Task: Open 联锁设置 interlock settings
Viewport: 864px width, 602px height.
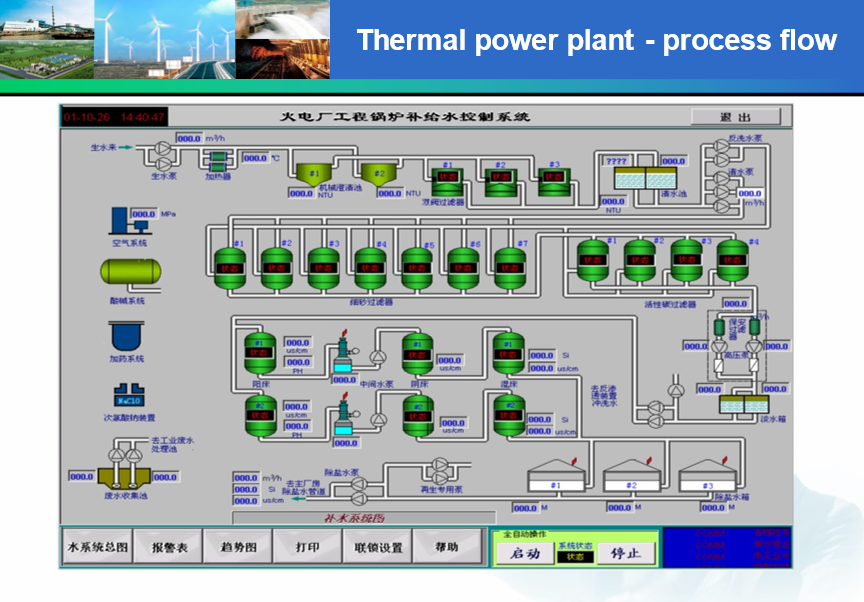Action: click(378, 547)
